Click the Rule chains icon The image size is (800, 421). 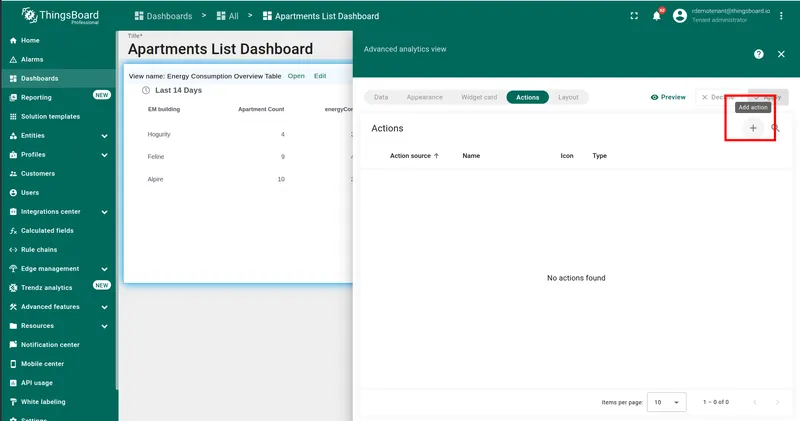pyautogui.click(x=13, y=250)
